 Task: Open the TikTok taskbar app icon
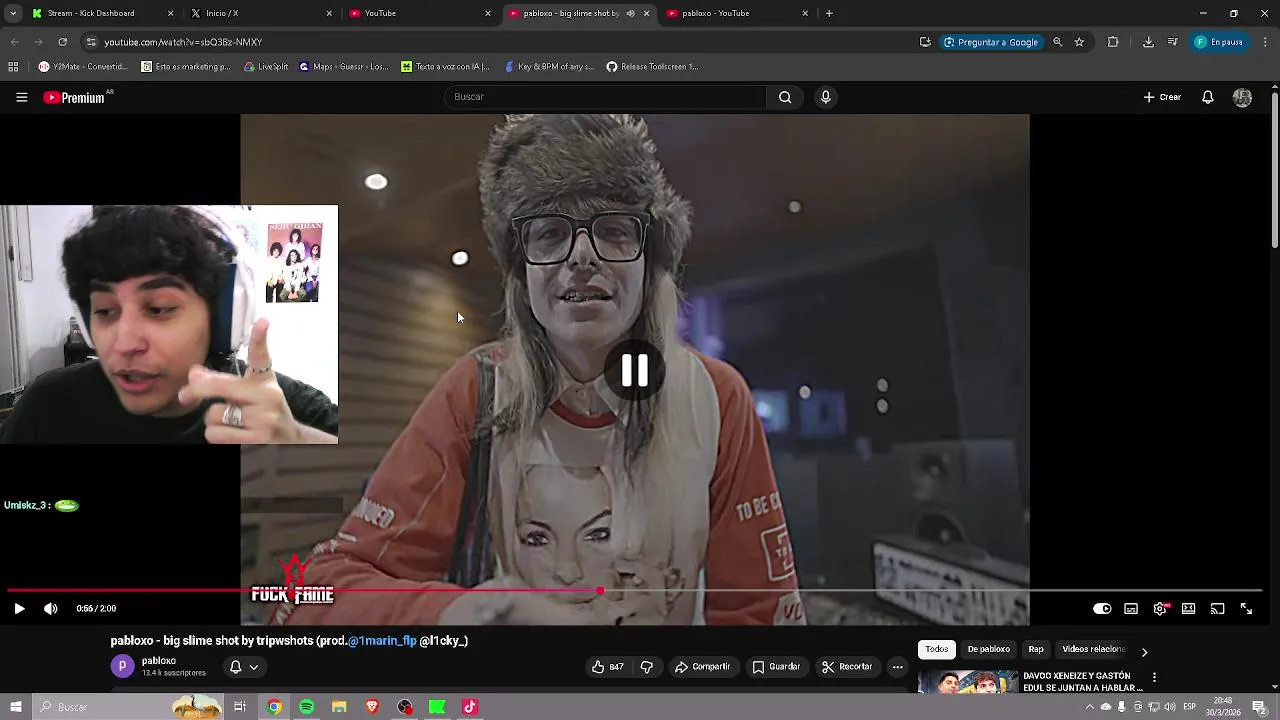click(x=470, y=707)
